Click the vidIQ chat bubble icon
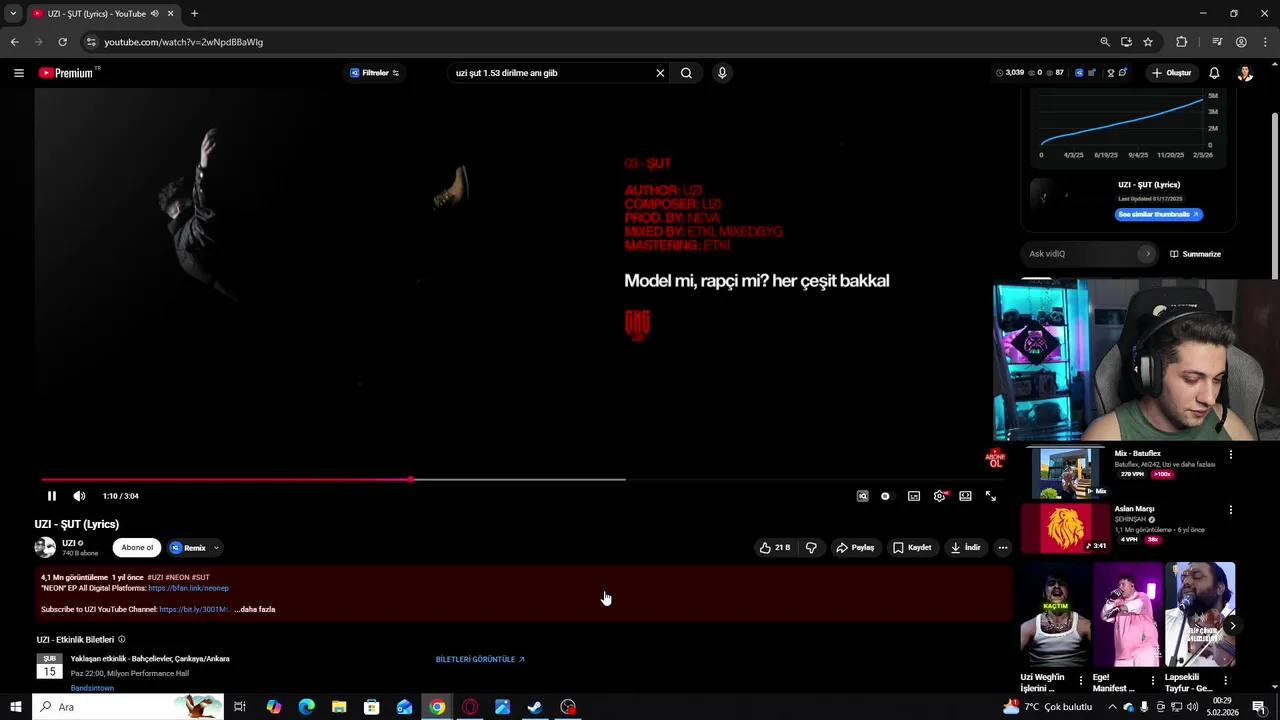1280x720 pixels. (1123, 73)
